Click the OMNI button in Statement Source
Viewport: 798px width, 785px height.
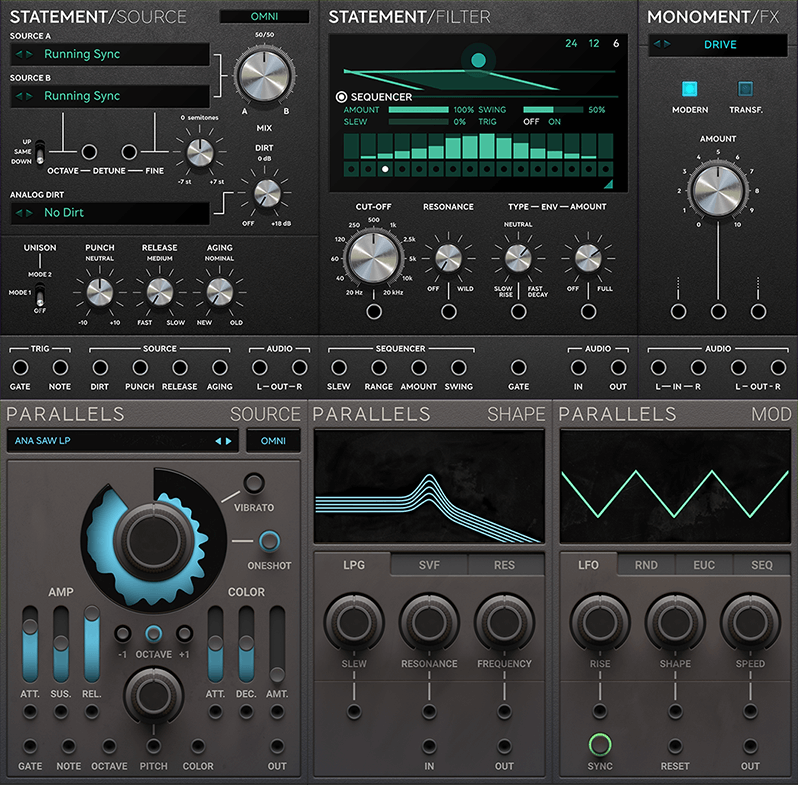click(264, 16)
